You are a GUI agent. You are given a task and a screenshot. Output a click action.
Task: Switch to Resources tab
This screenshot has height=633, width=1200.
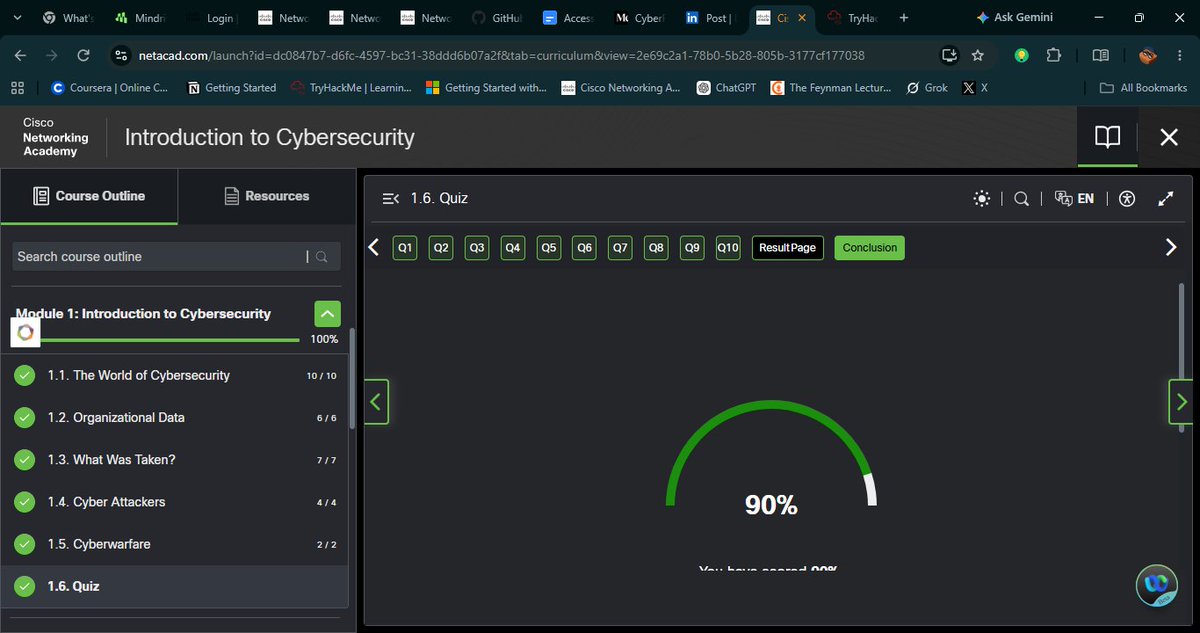pyautogui.click(x=267, y=196)
